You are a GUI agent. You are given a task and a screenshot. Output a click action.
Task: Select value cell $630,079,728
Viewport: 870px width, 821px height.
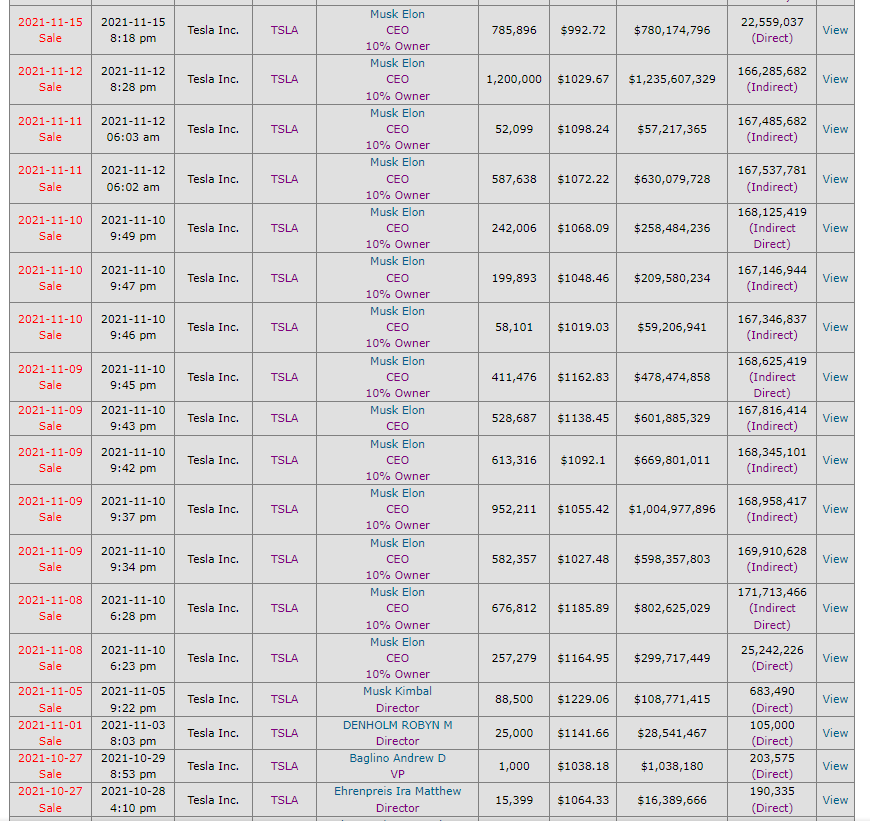pyautogui.click(x=672, y=179)
